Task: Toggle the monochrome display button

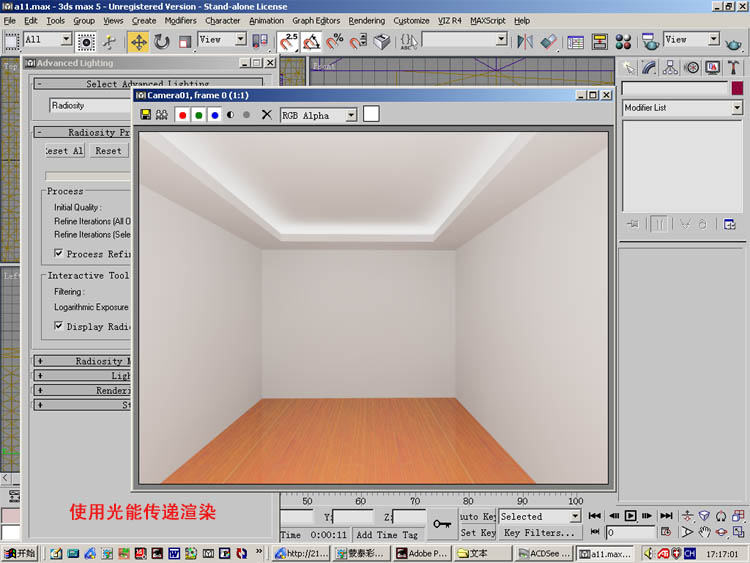Action: 246,115
